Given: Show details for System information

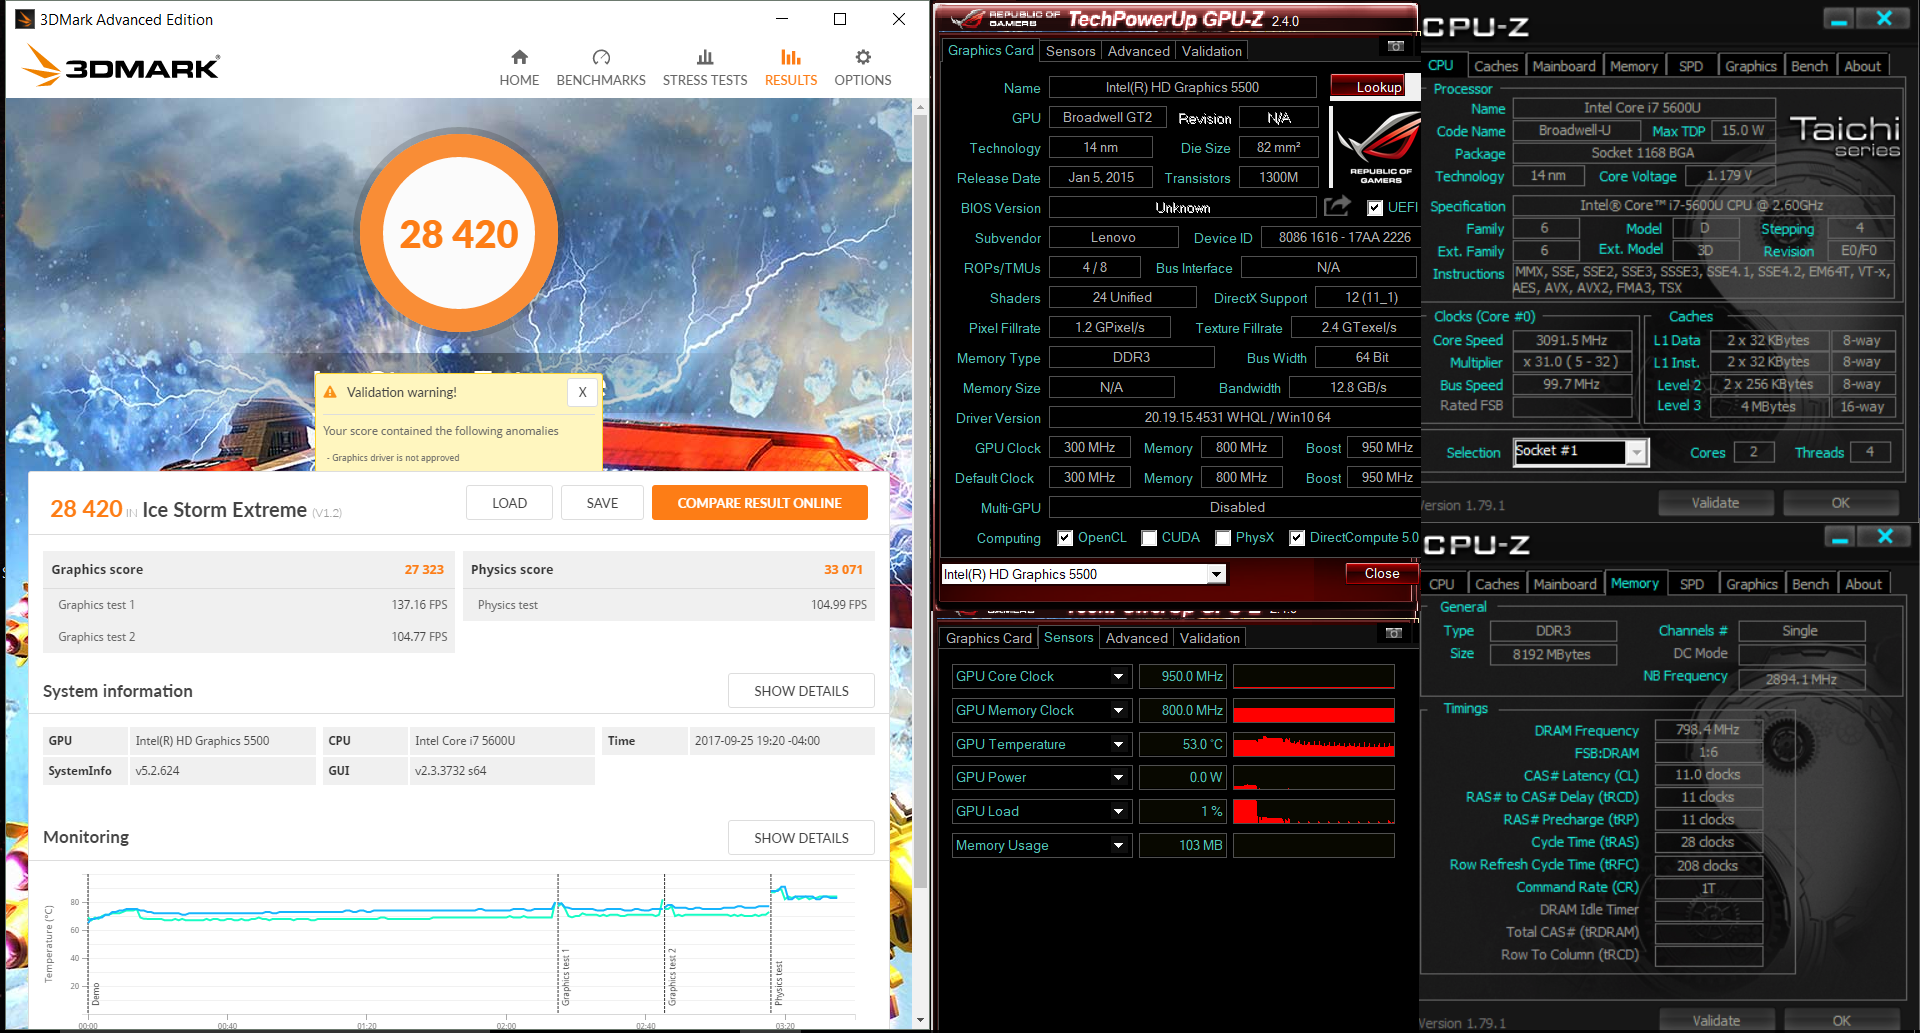Looking at the screenshot, I should click(x=801, y=691).
